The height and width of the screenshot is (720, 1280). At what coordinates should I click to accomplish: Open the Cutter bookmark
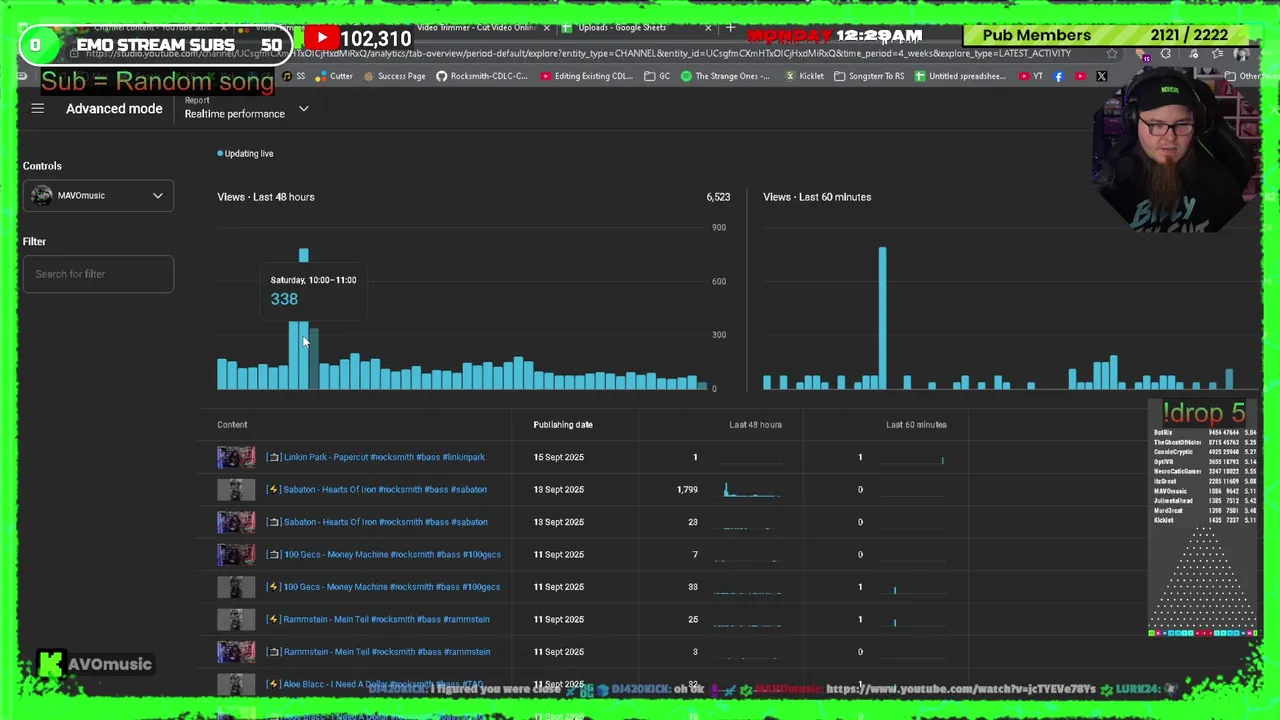(x=334, y=76)
